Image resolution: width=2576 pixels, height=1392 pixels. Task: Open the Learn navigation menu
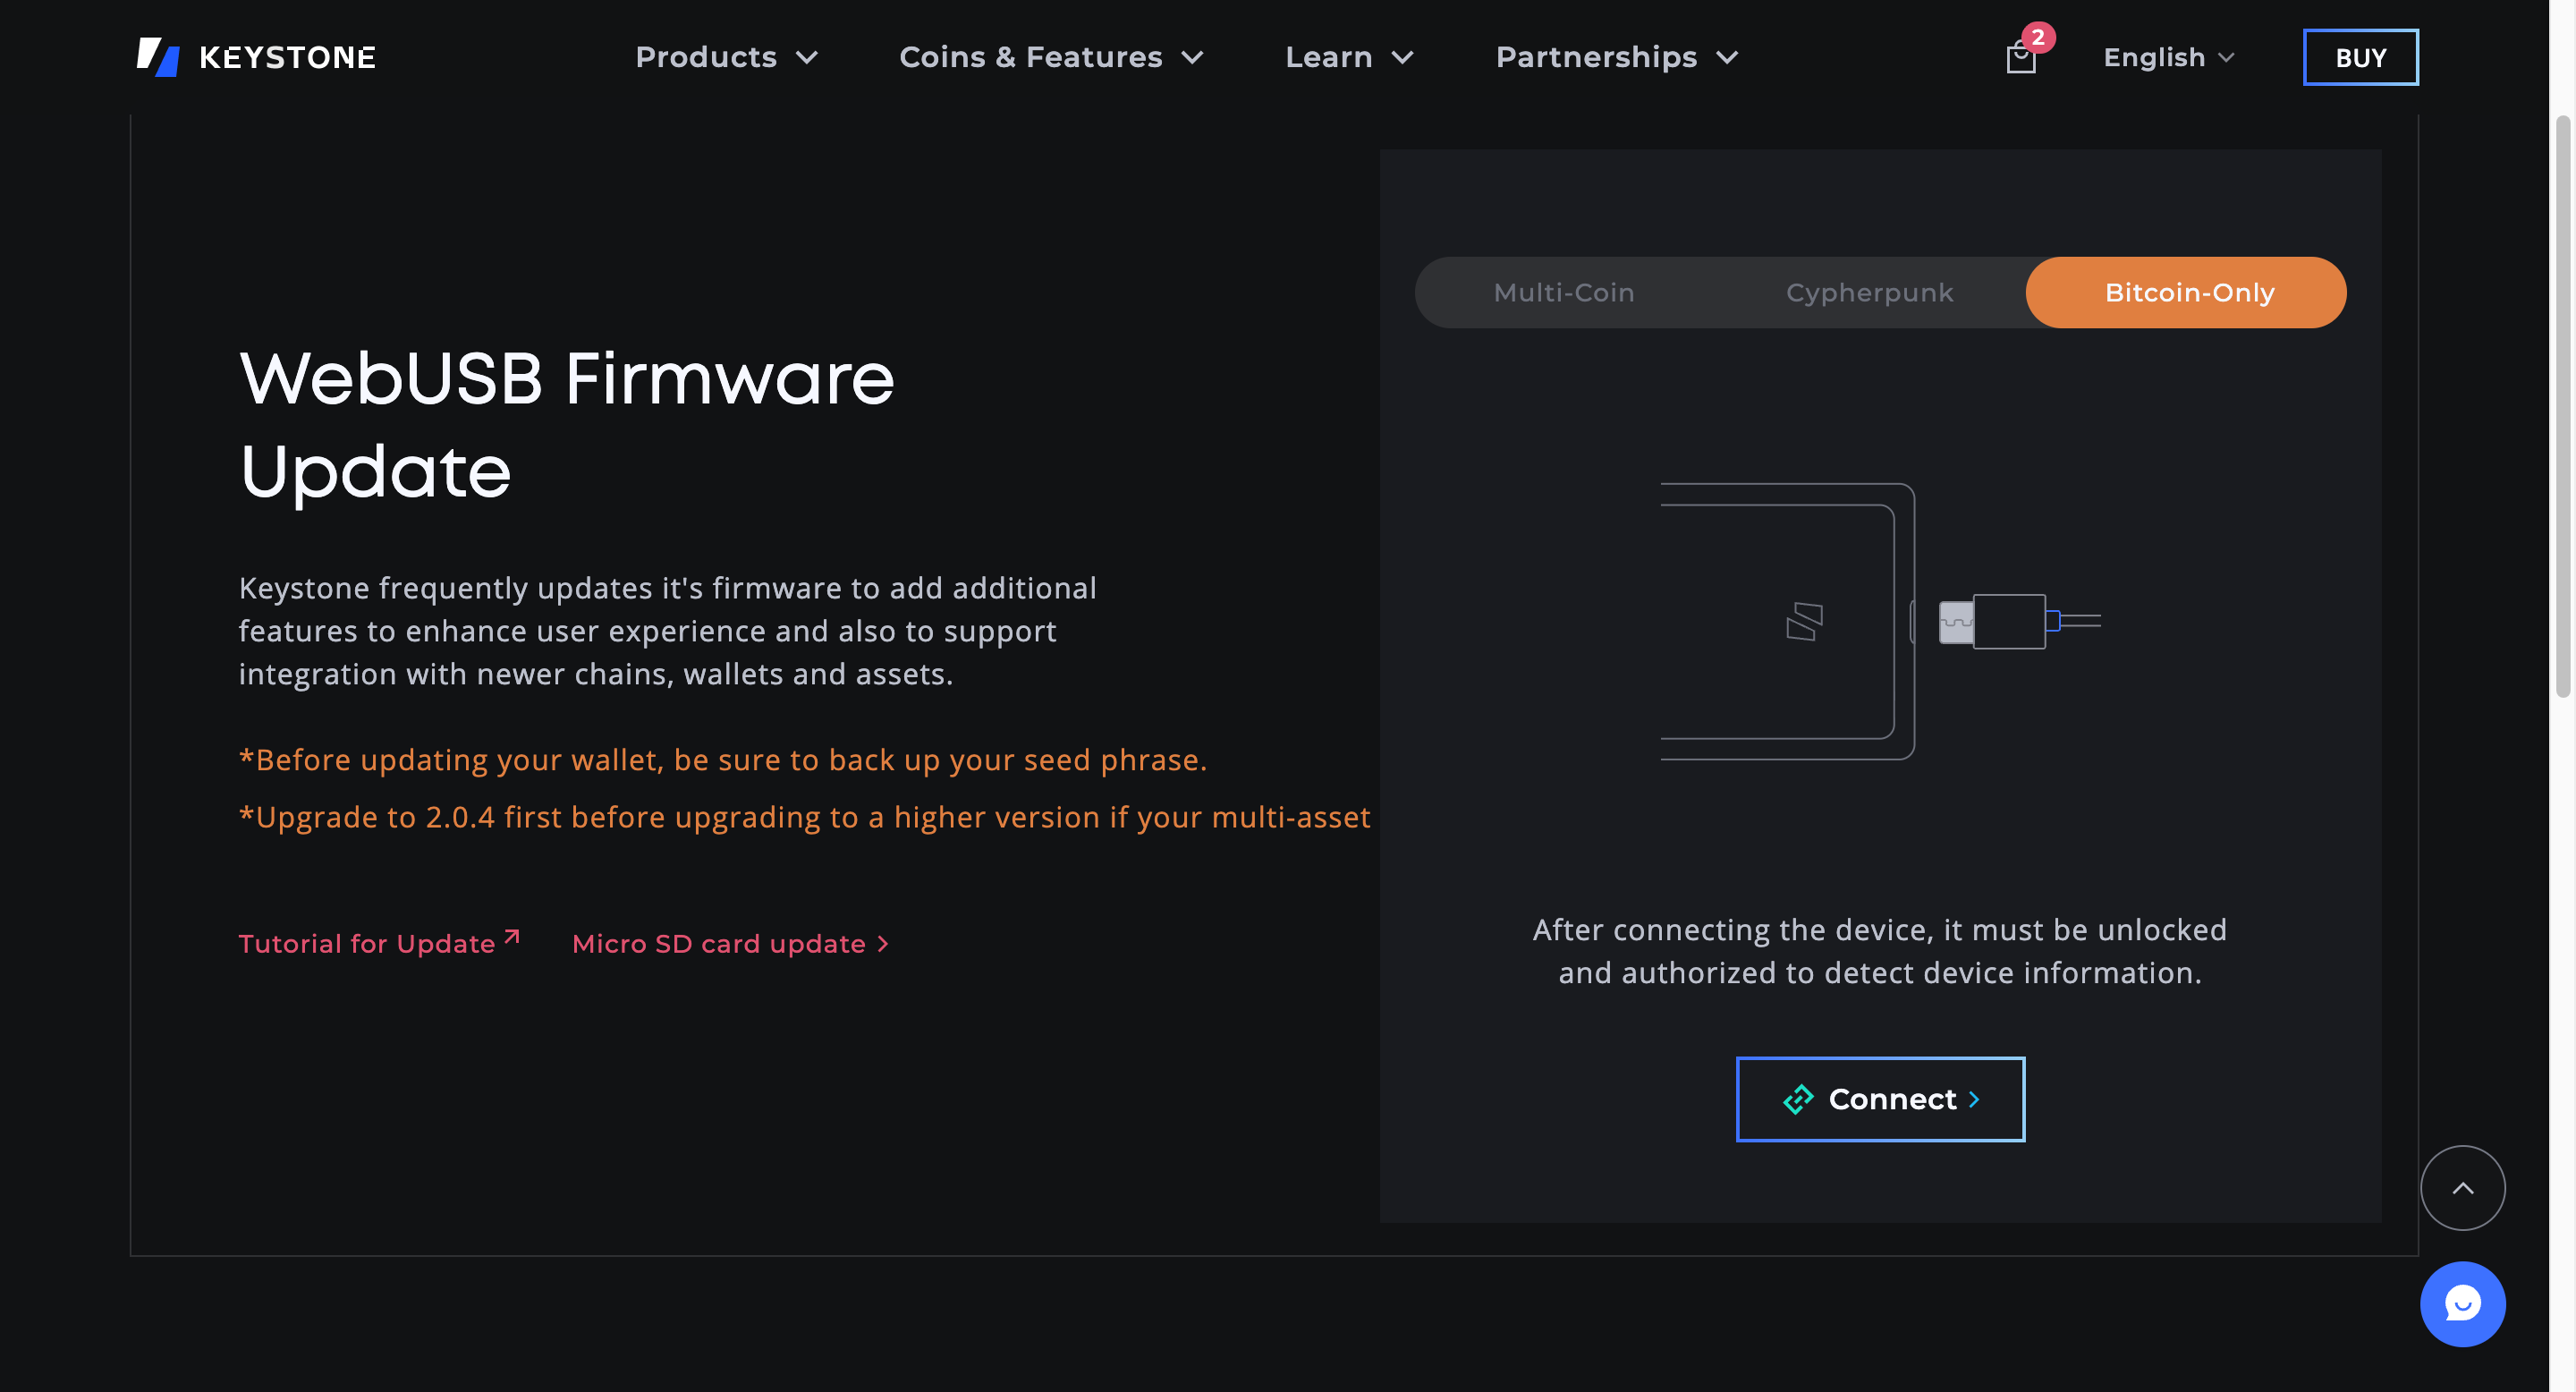pyautogui.click(x=1349, y=57)
